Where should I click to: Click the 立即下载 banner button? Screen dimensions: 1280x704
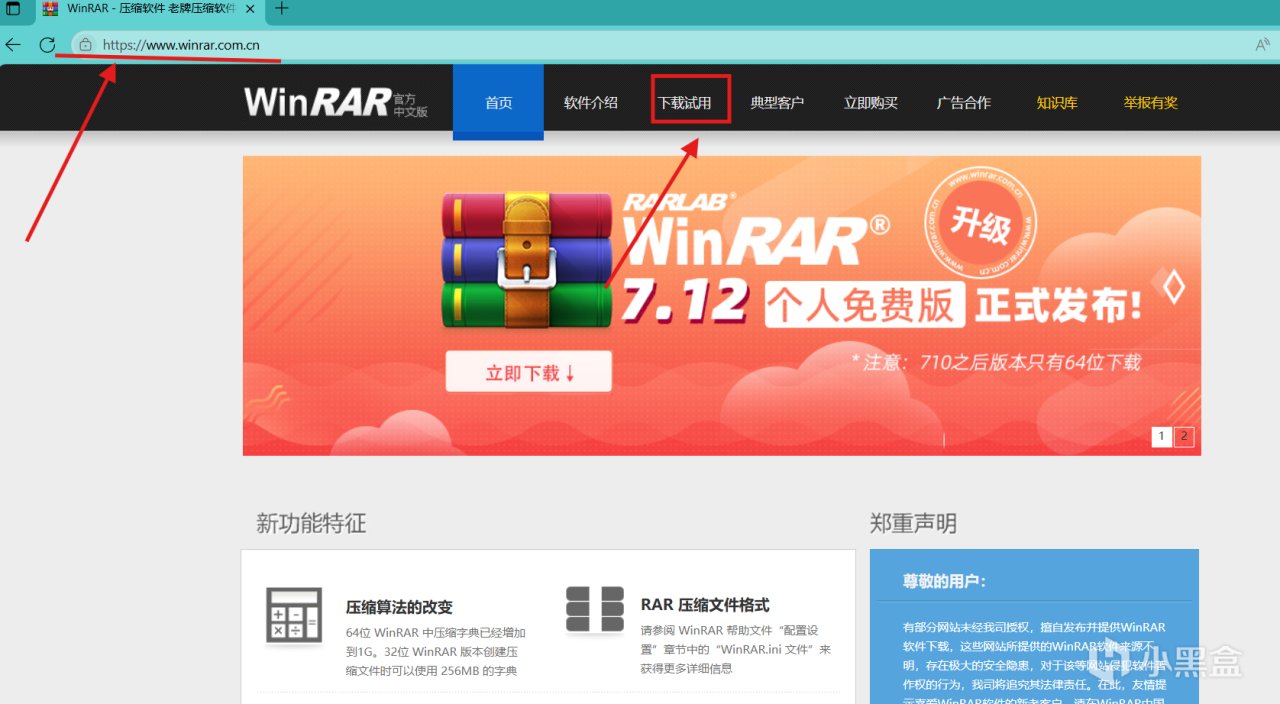[x=529, y=372]
